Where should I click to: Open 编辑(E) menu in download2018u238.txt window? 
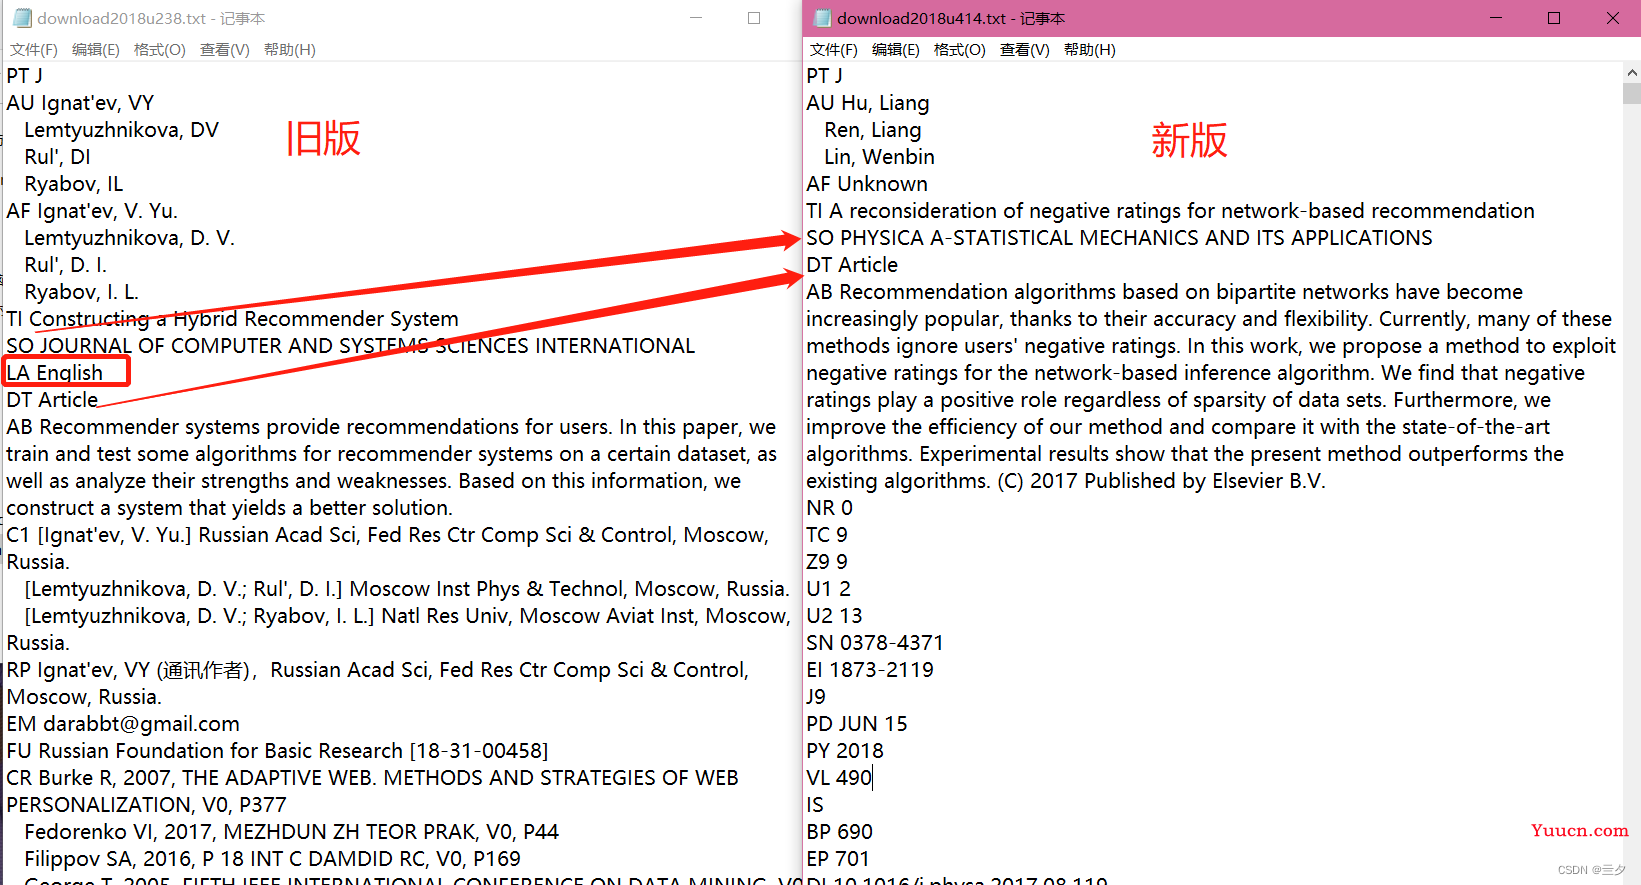coord(96,50)
